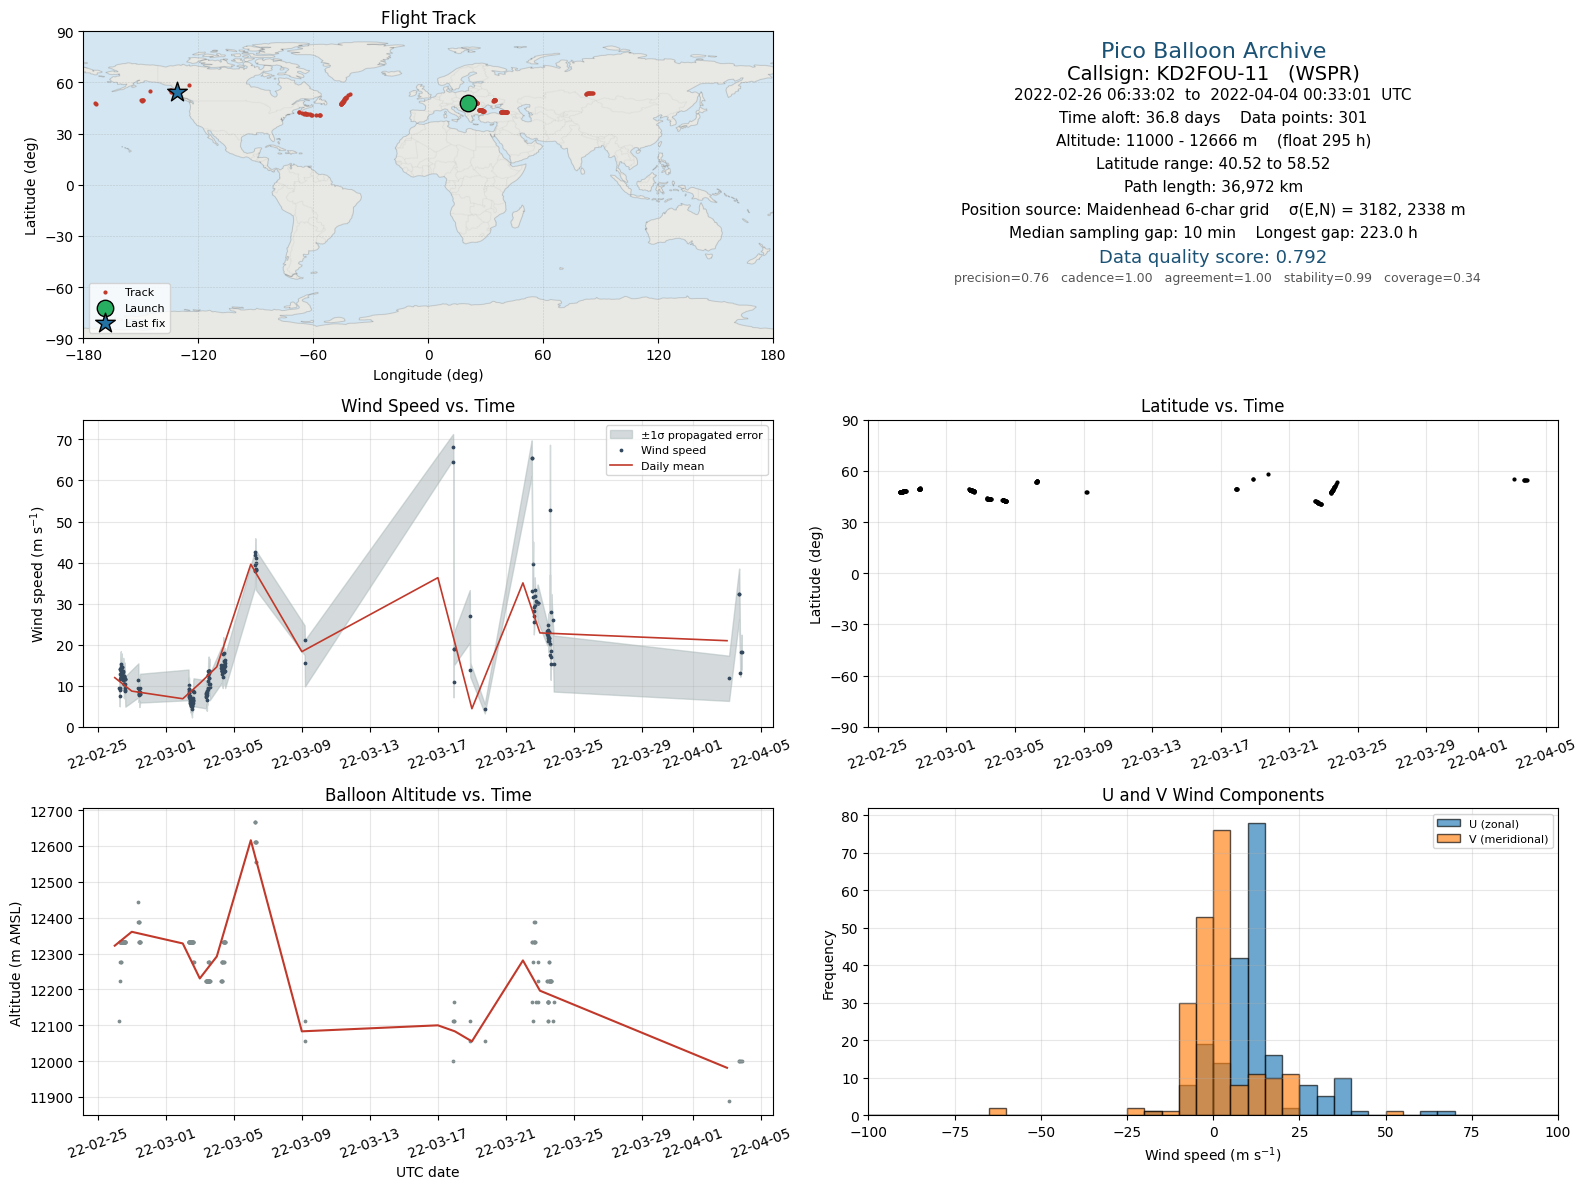The height and width of the screenshot is (1189, 1587).
Task: Click the 'Wind Speed vs. Time' chart title
Action: [428, 406]
